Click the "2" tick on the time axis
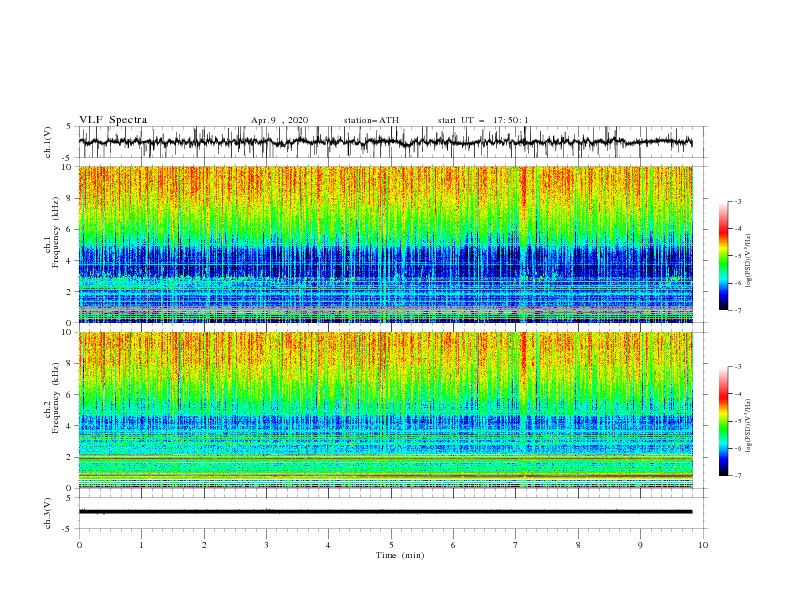 point(204,545)
